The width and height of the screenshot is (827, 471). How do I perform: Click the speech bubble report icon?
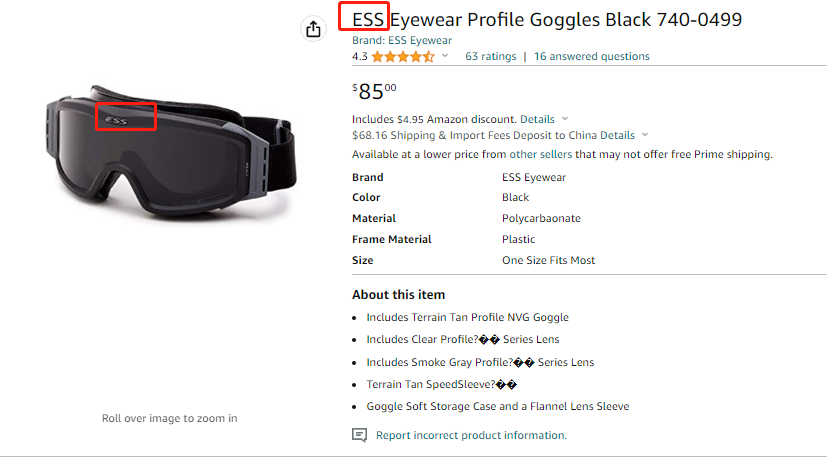360,435
